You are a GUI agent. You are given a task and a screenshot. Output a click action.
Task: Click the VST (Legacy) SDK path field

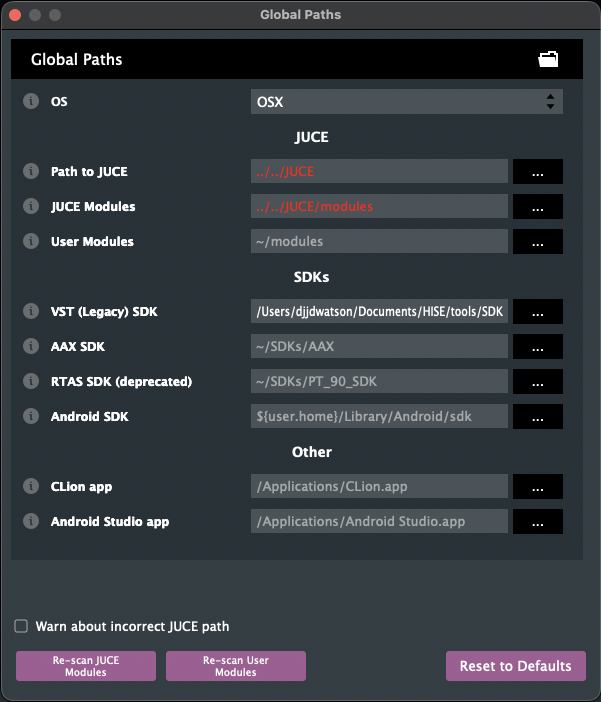coord(380,312)
